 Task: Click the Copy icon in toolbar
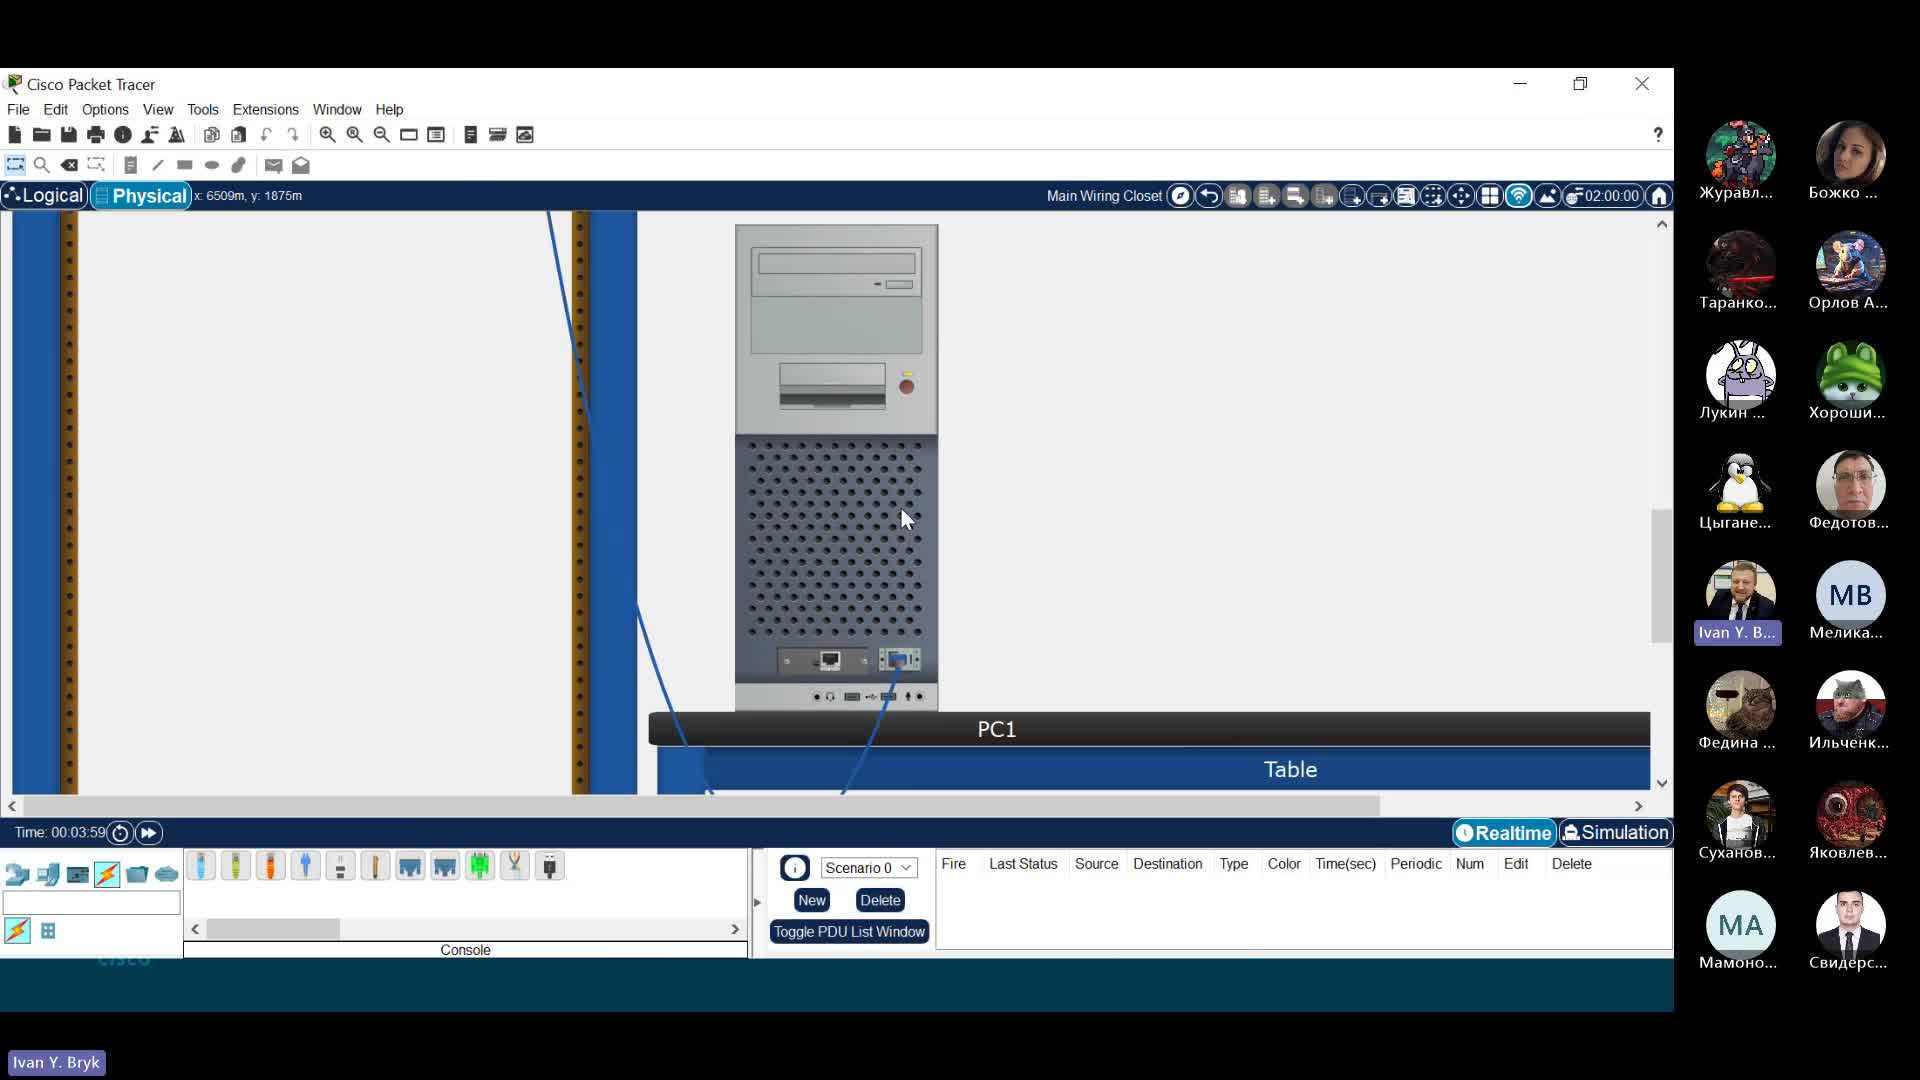click(212, 135)
